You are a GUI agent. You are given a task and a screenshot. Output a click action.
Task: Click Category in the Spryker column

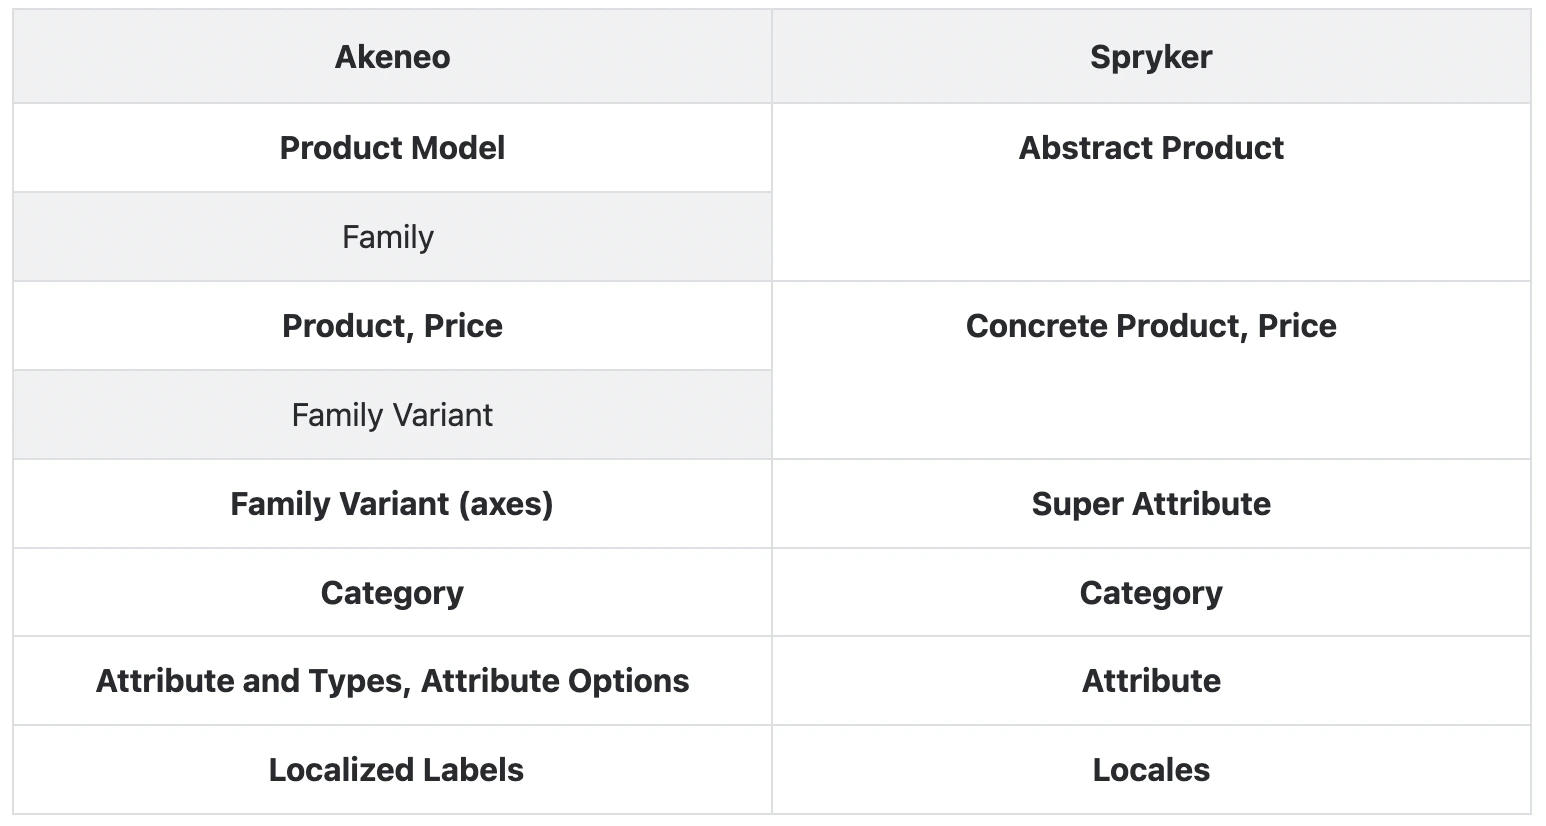pyautogui.click(x=1150, y=593)
